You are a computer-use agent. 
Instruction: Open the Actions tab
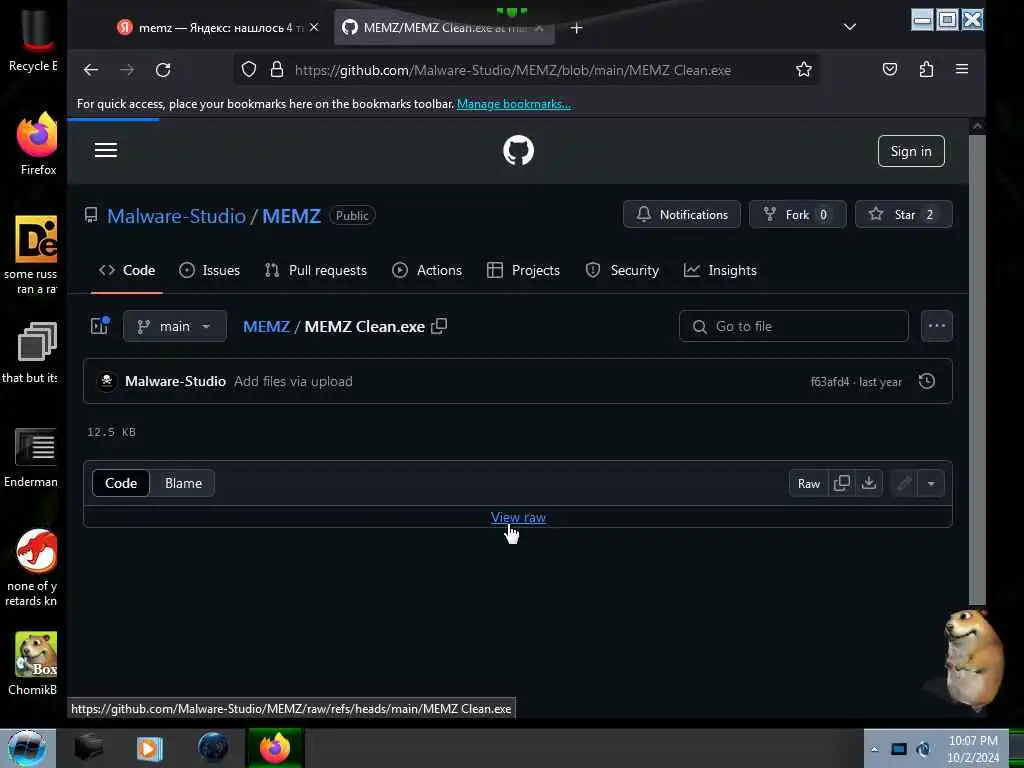click(427, 270)
